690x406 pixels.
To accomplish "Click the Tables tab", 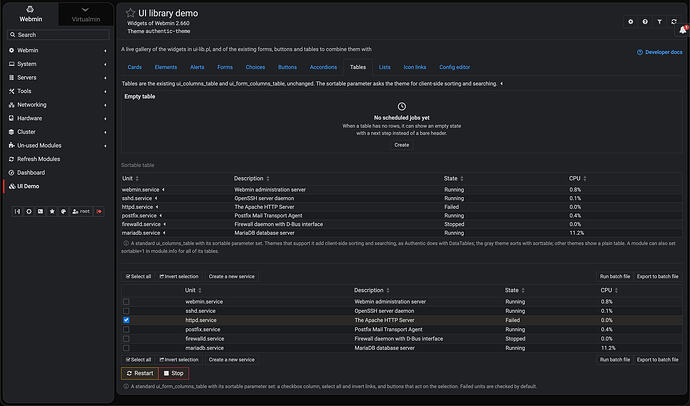I will [x=358, y=67].
